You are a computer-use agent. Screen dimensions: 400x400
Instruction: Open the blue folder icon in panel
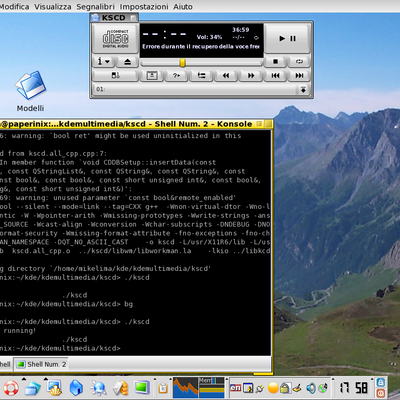(x=32, y=388)
